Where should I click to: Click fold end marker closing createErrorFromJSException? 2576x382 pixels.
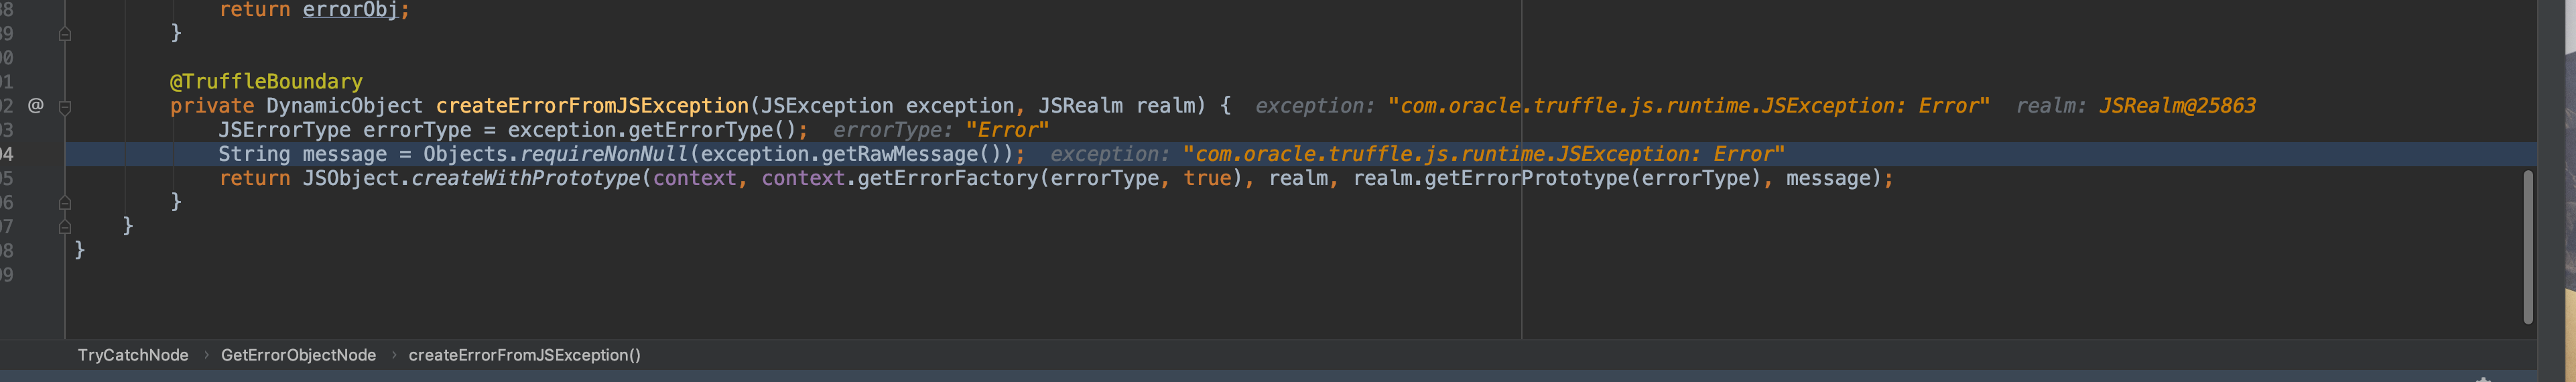click(x=65, y=202)
